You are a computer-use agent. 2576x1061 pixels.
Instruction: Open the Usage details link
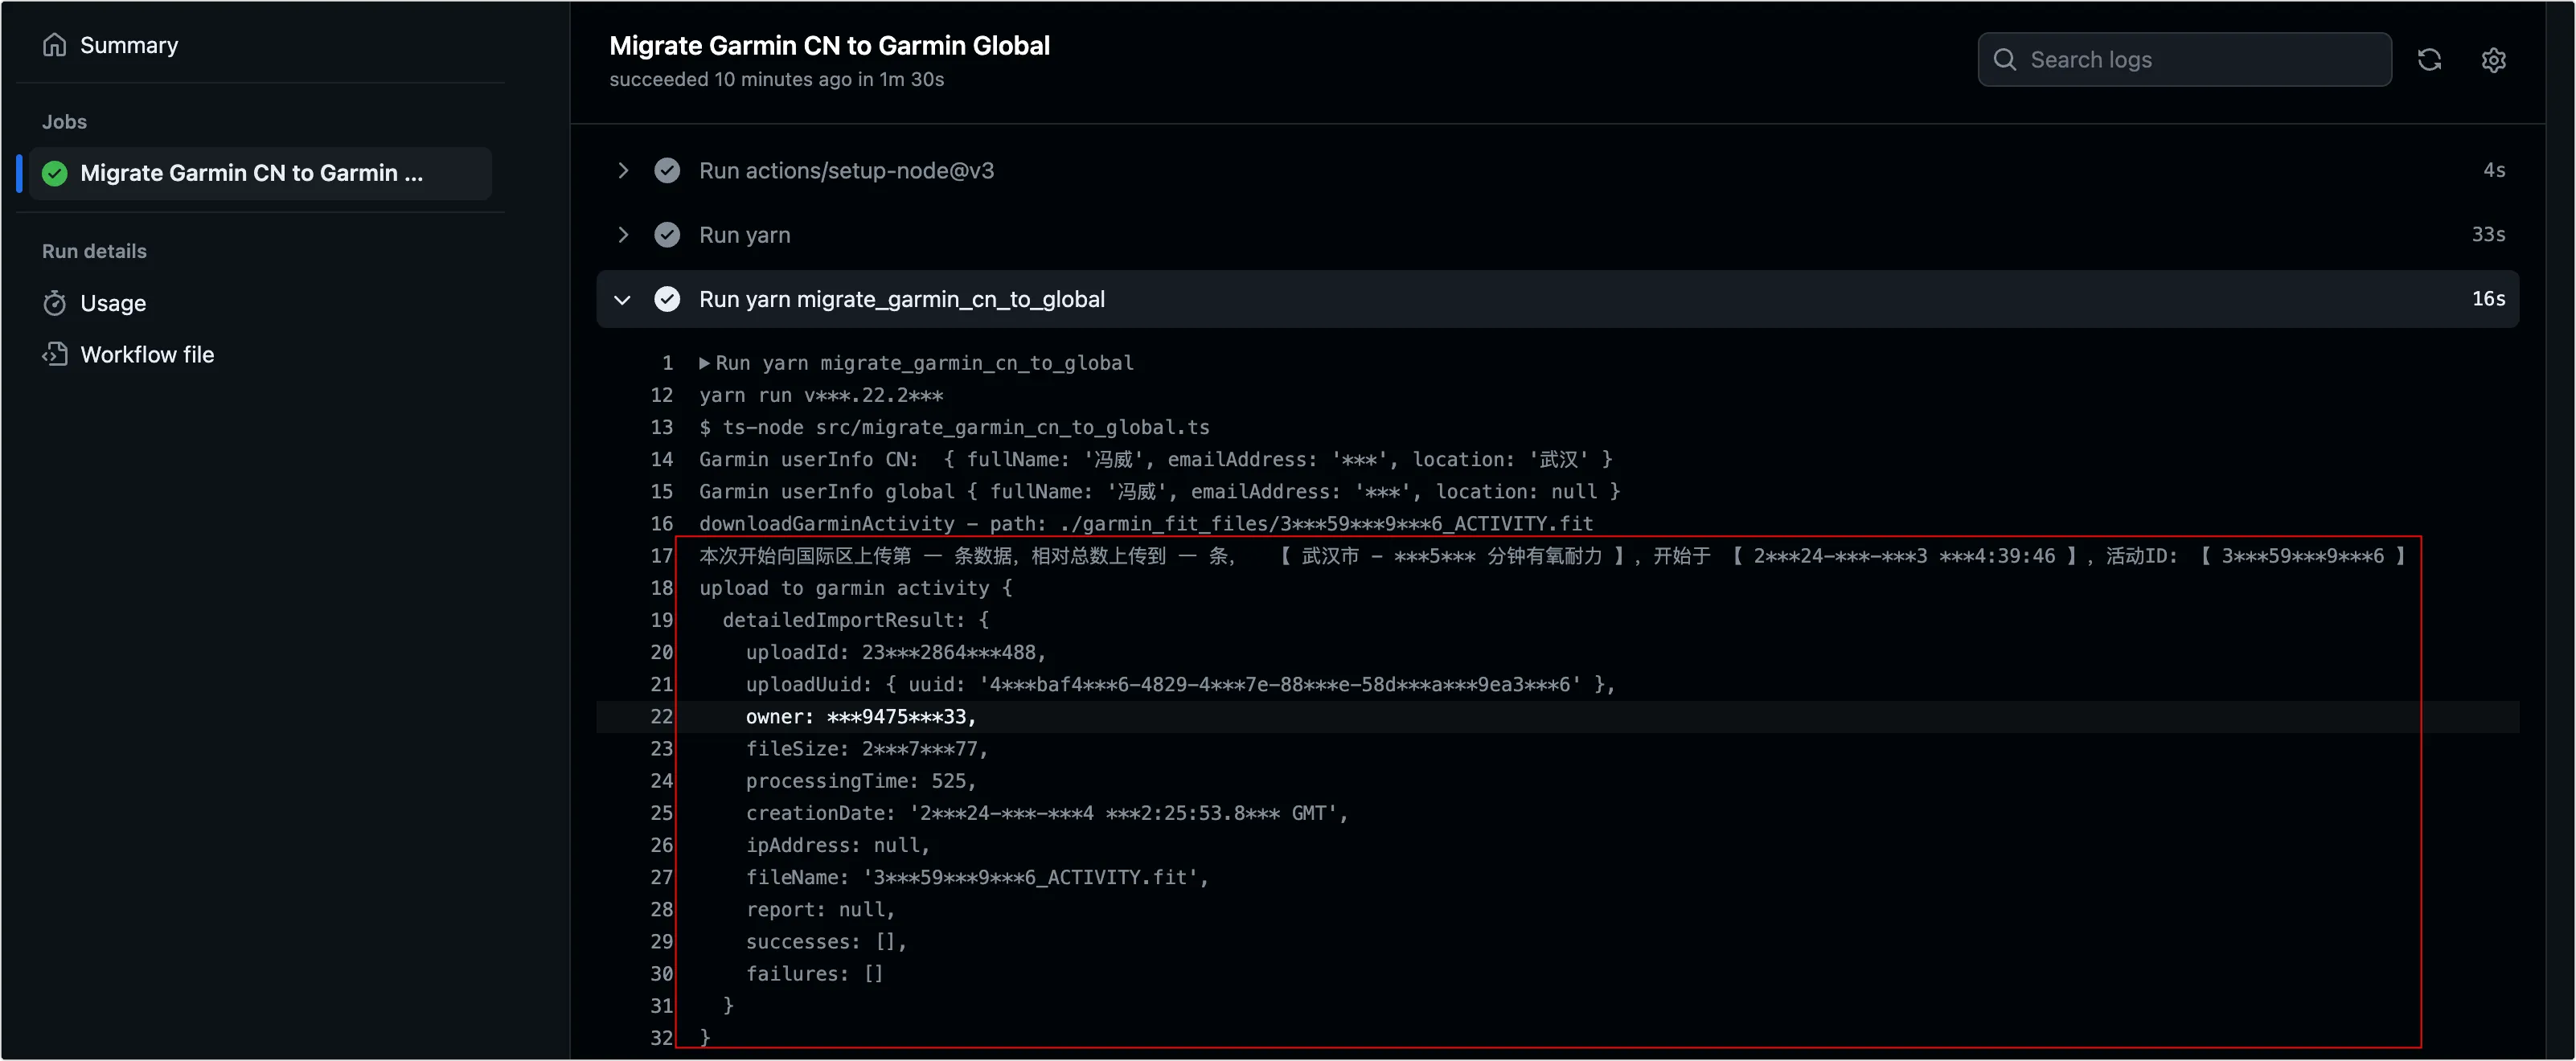tap(113, 303)
